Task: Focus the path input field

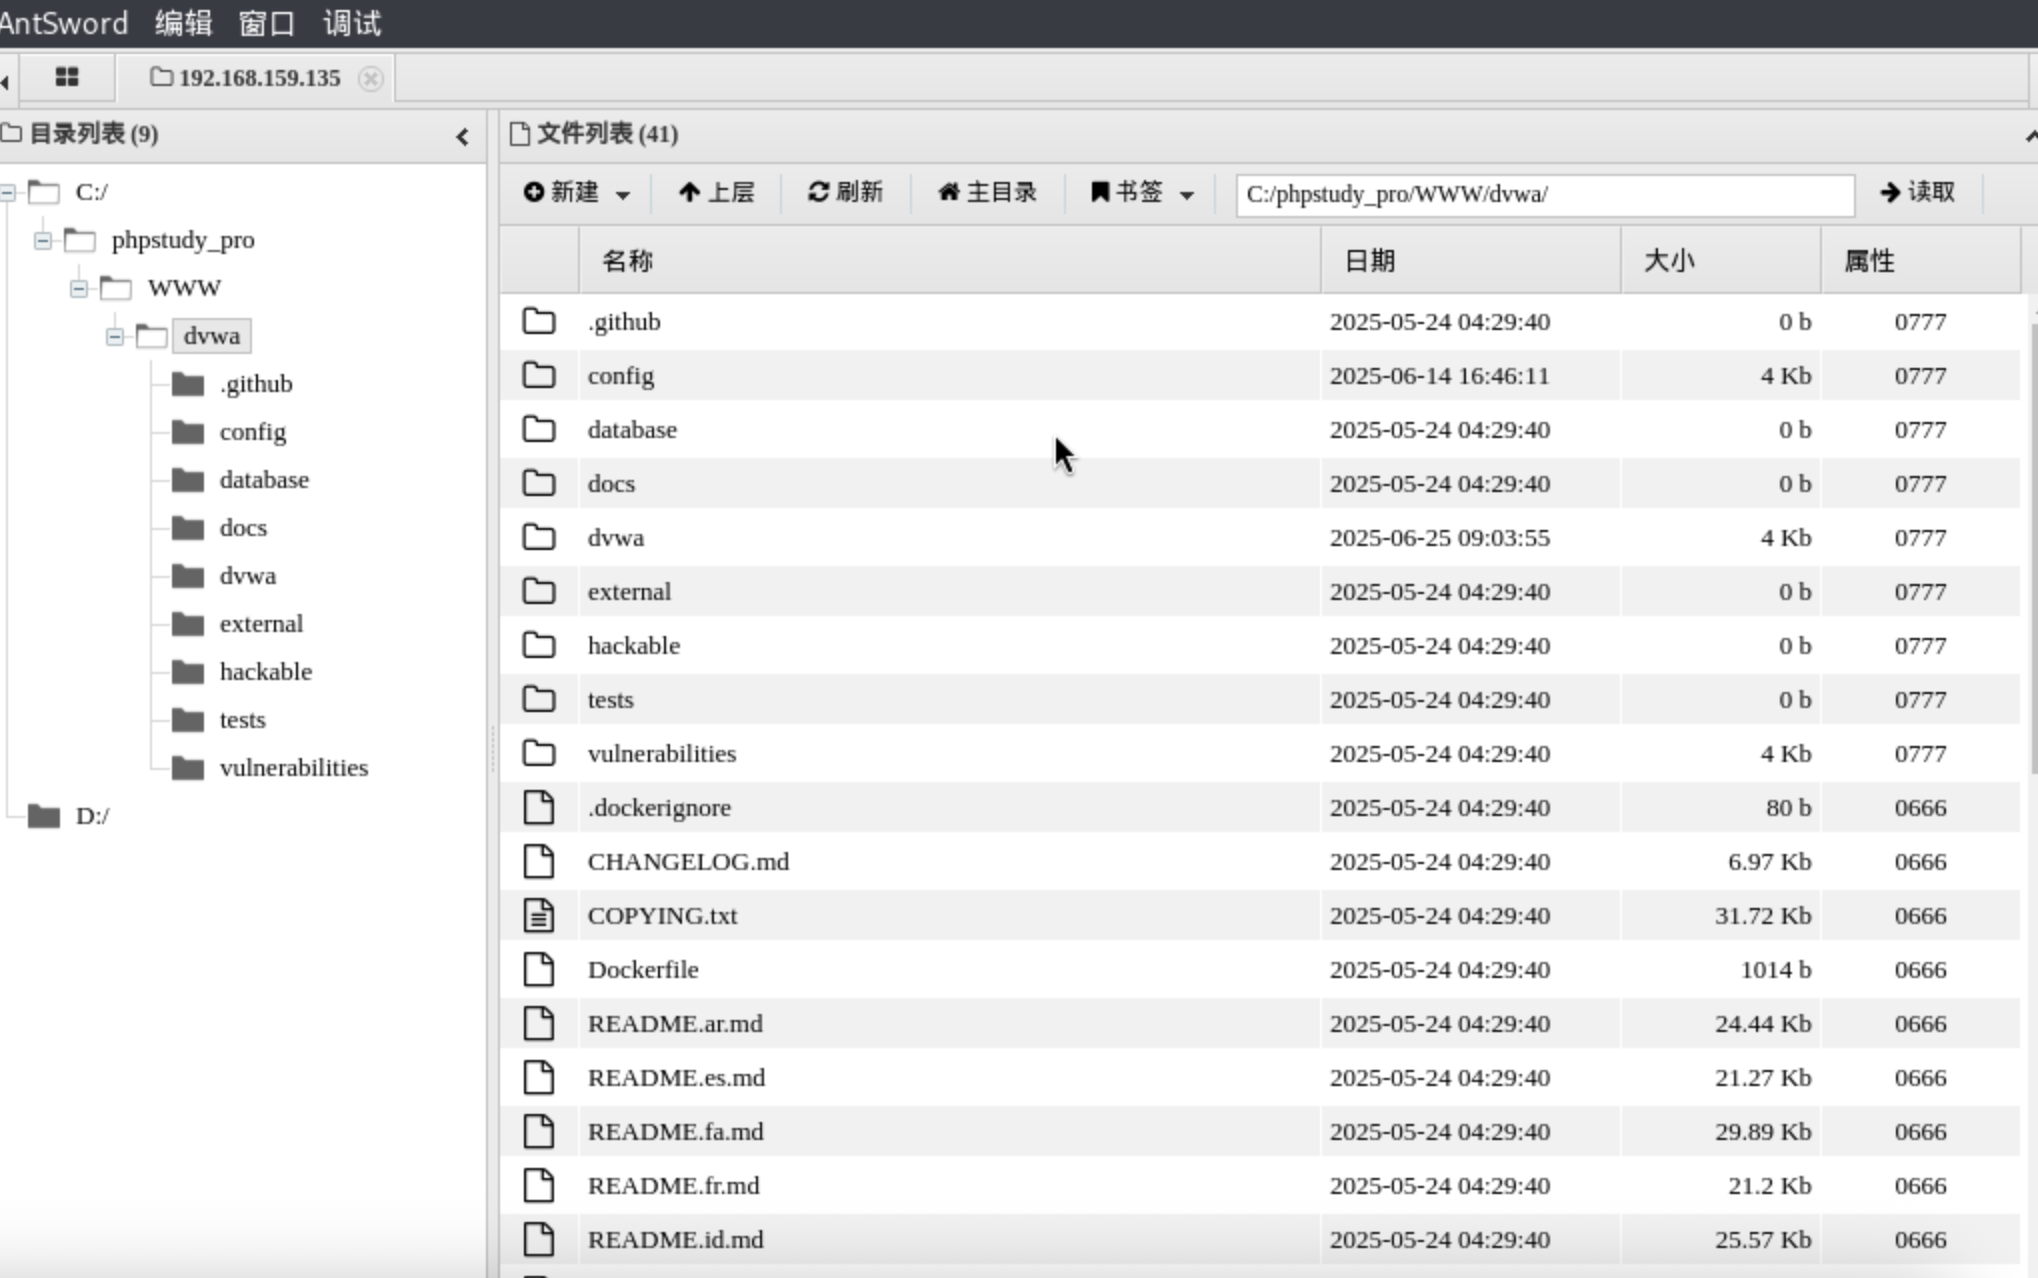Action: click(1545, 194)
